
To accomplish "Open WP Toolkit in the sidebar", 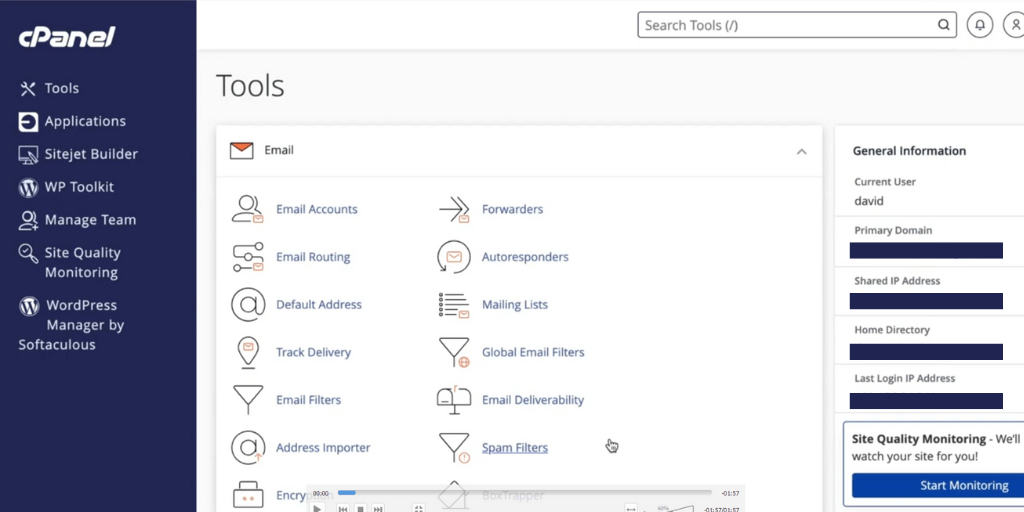I will coord(79,187).
